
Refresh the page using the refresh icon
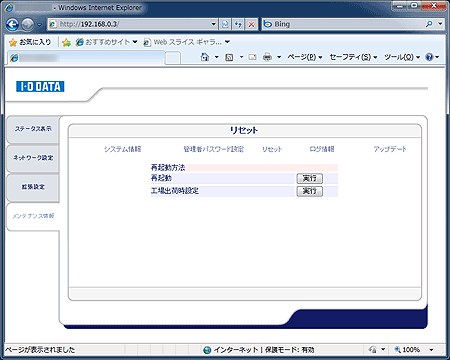[238, 24]
